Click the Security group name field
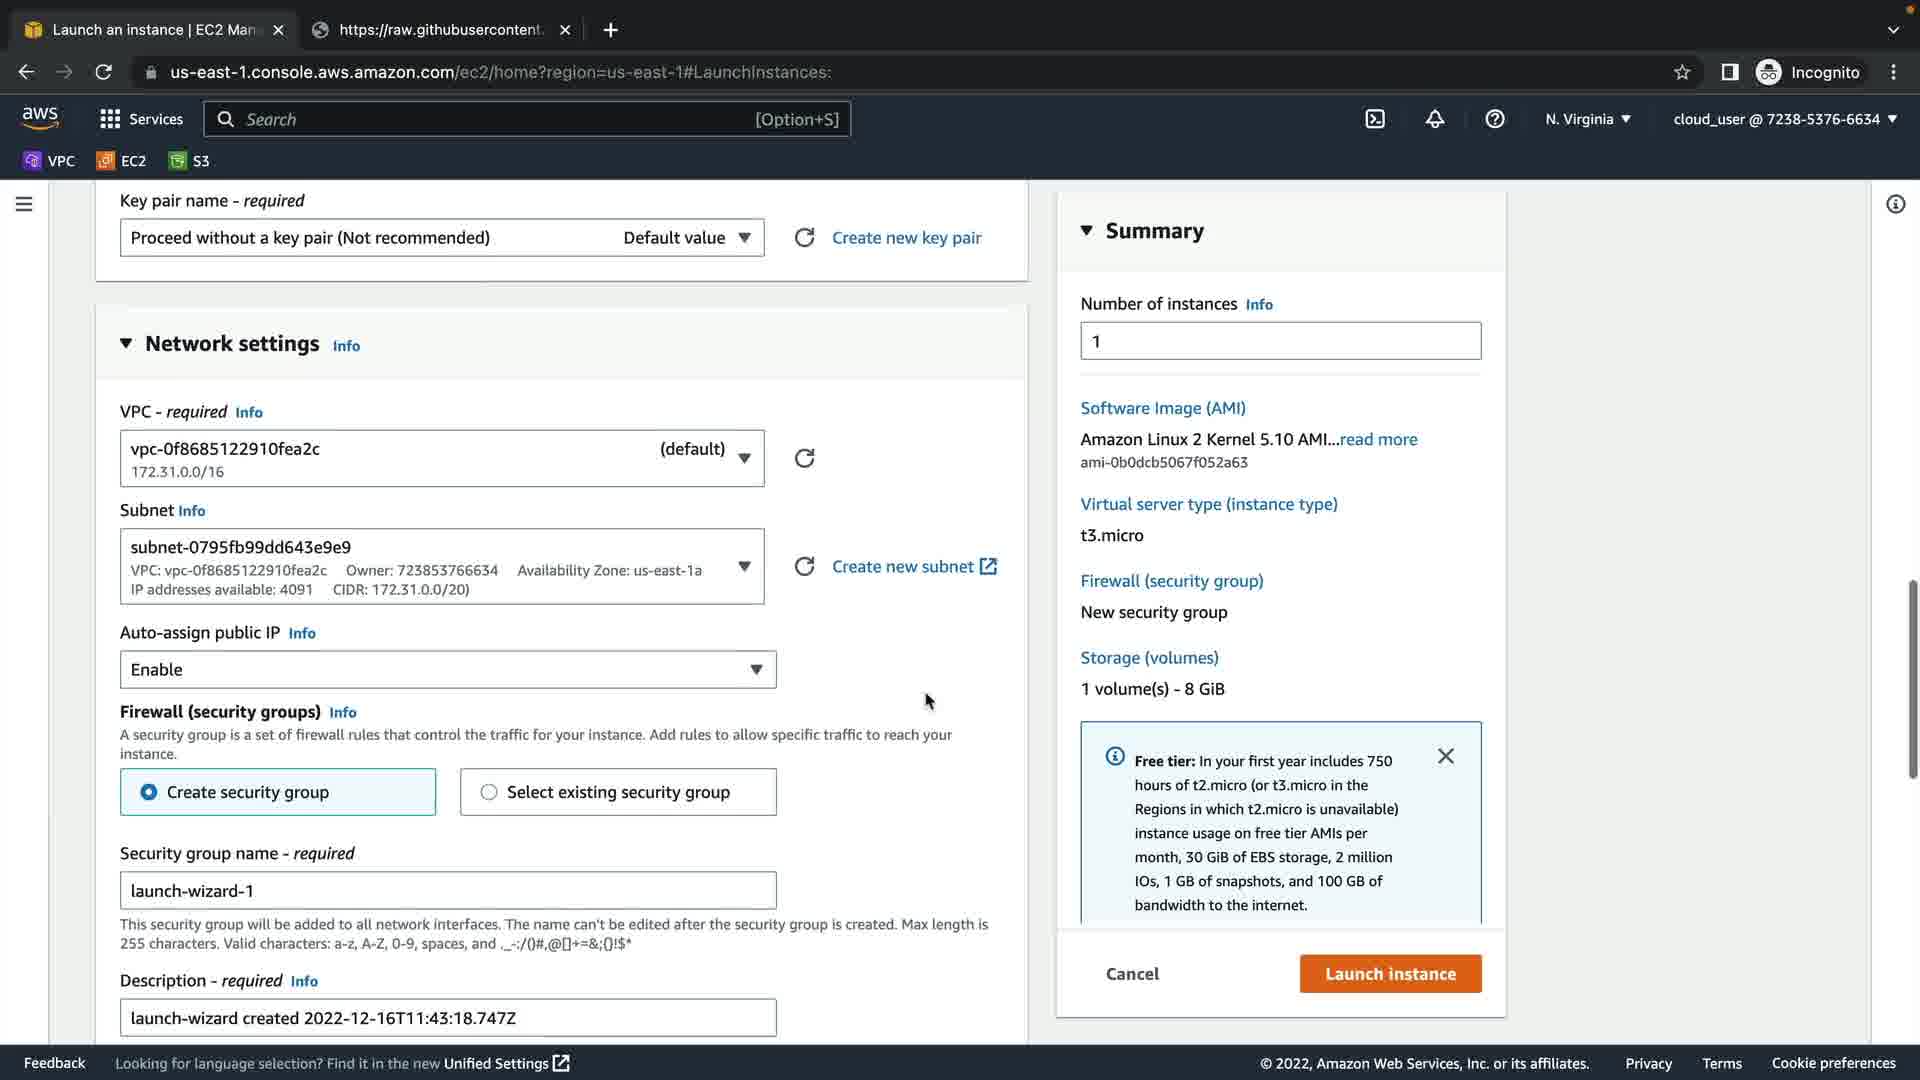 coord(447,891)
